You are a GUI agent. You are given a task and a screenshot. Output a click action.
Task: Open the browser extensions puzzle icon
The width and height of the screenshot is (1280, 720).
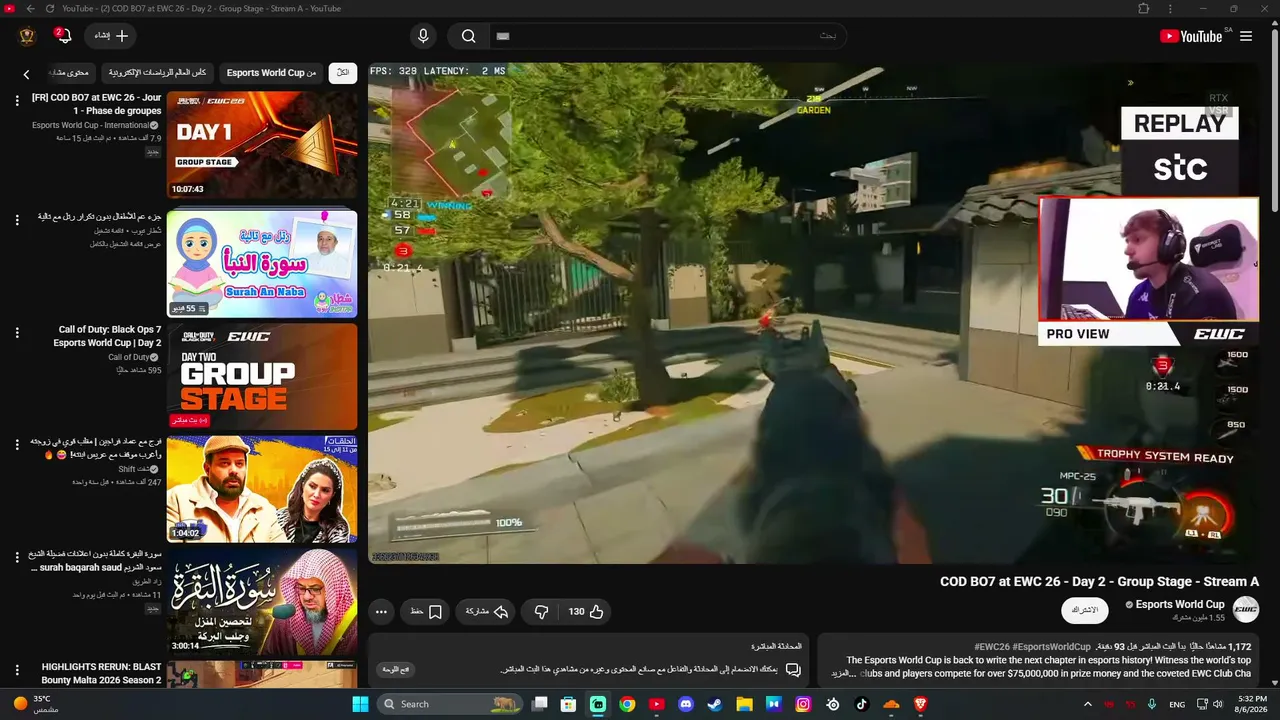pyautogui.click(x=1144, y=8)
